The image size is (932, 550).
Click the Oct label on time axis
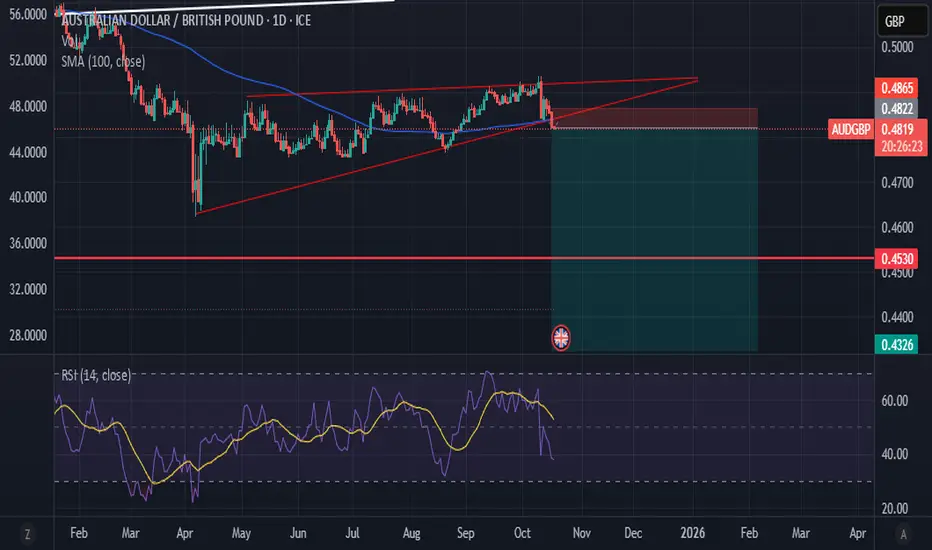click(522, 533)
